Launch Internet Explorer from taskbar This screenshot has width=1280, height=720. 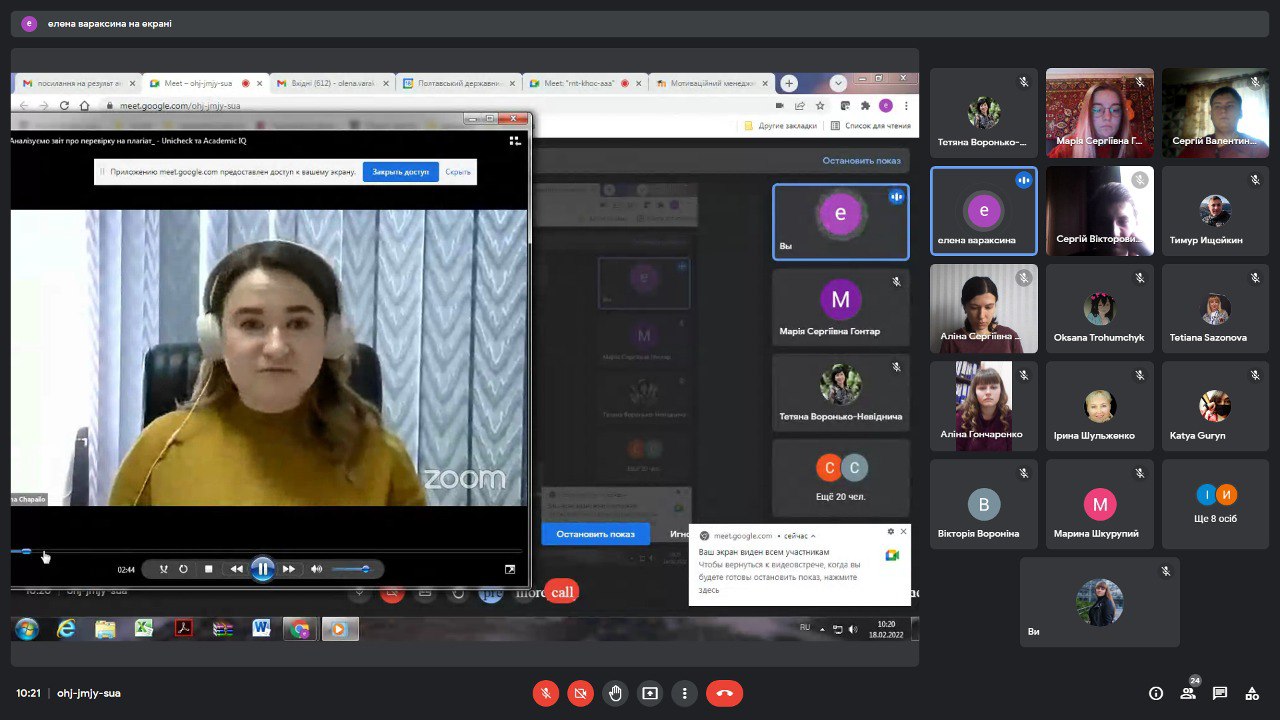[x=66, y=629]
